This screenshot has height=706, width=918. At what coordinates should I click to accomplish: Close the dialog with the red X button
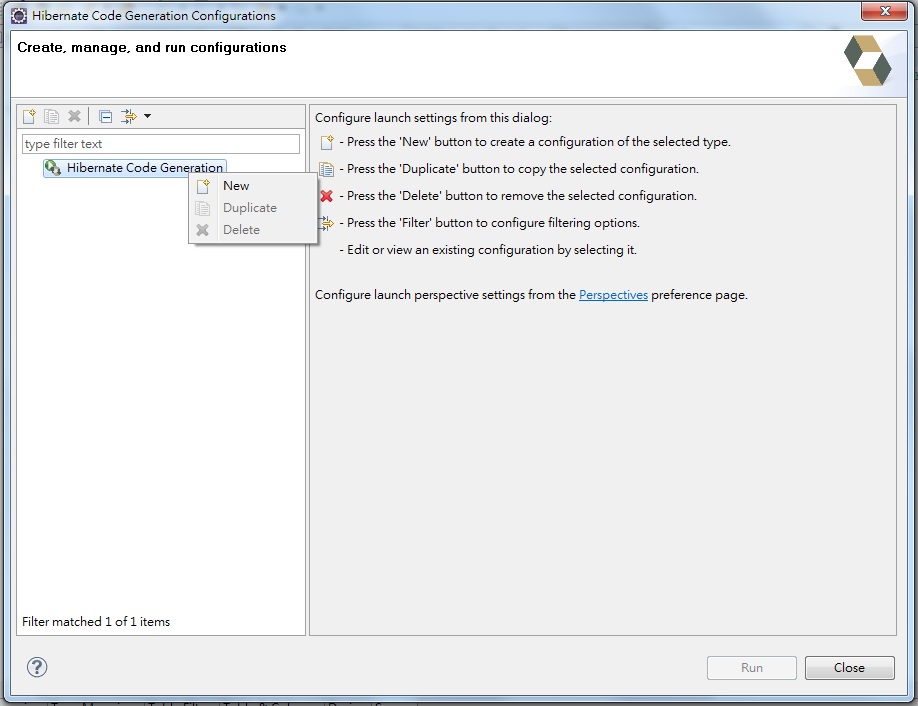coord(885,11)
